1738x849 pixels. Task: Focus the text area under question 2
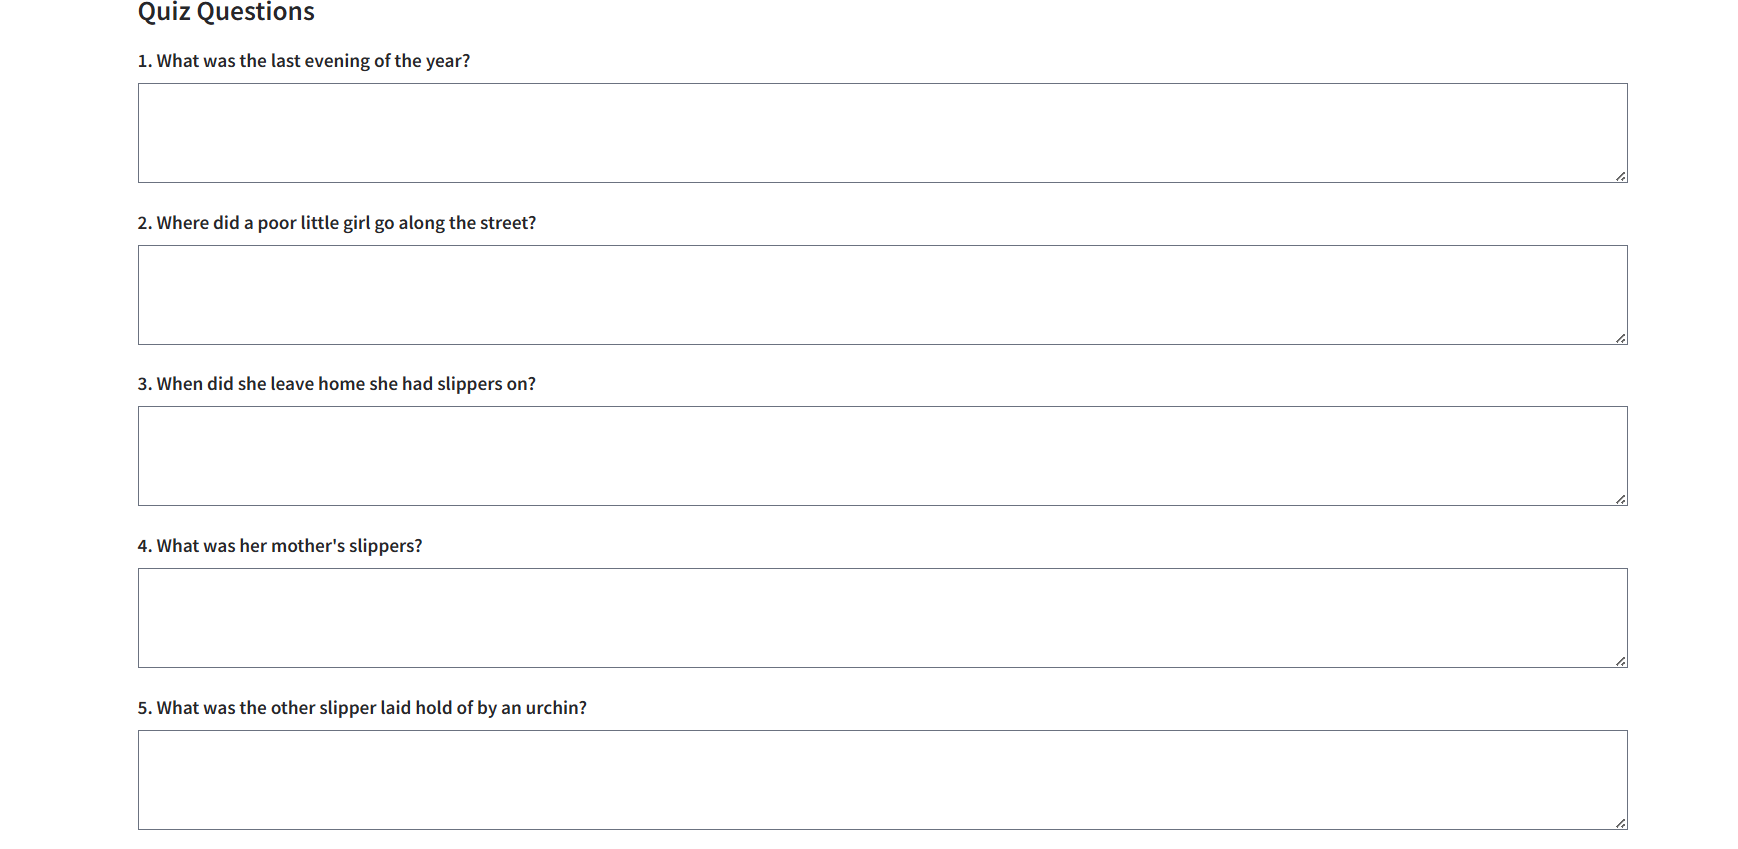880,295
